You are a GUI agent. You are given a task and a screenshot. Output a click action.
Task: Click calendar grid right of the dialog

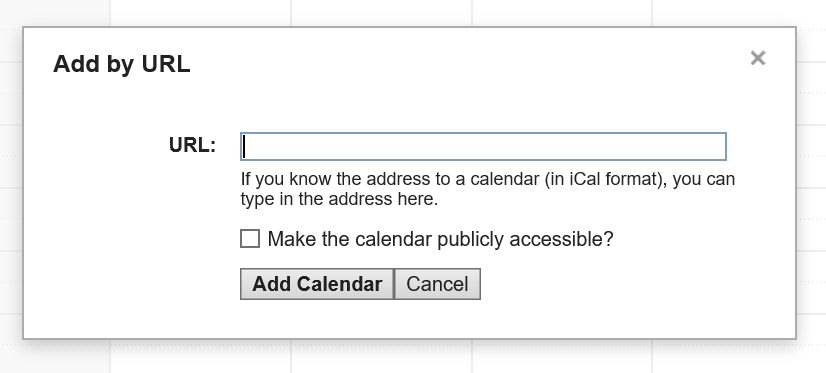point(812,184)
